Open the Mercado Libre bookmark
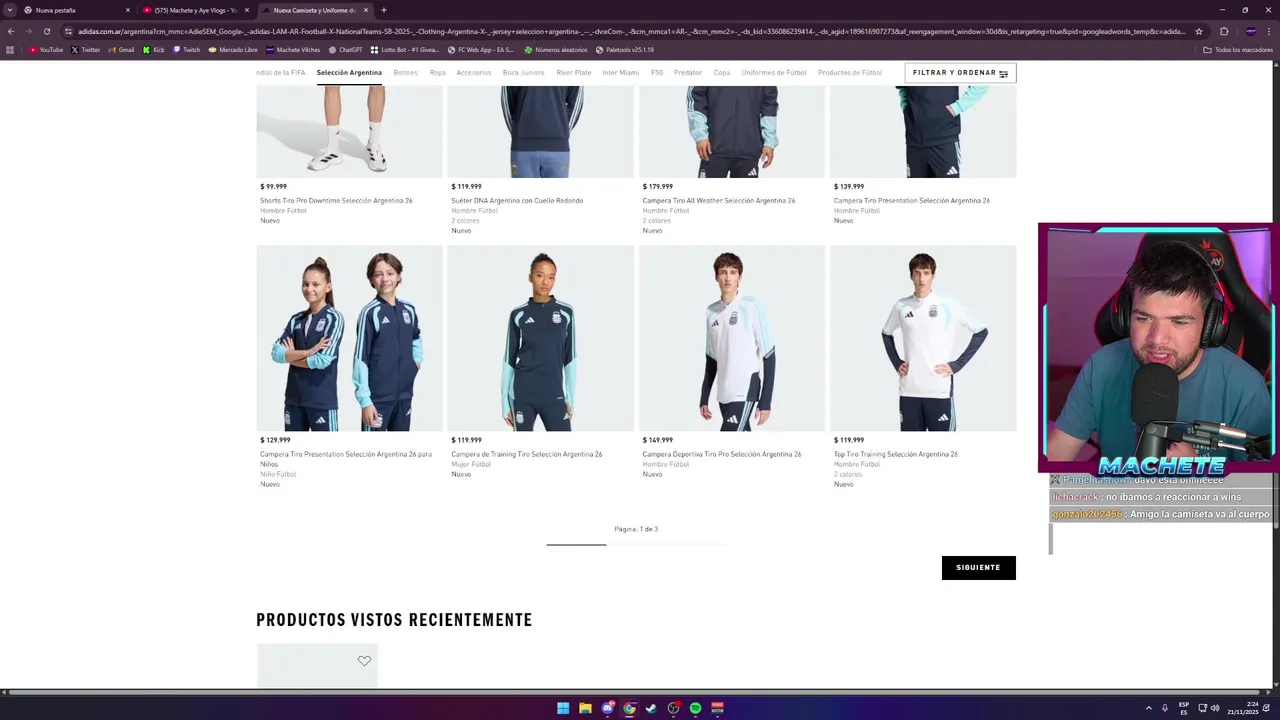The height and width of the screenshot is (720, 1280). tap(233, 49)
